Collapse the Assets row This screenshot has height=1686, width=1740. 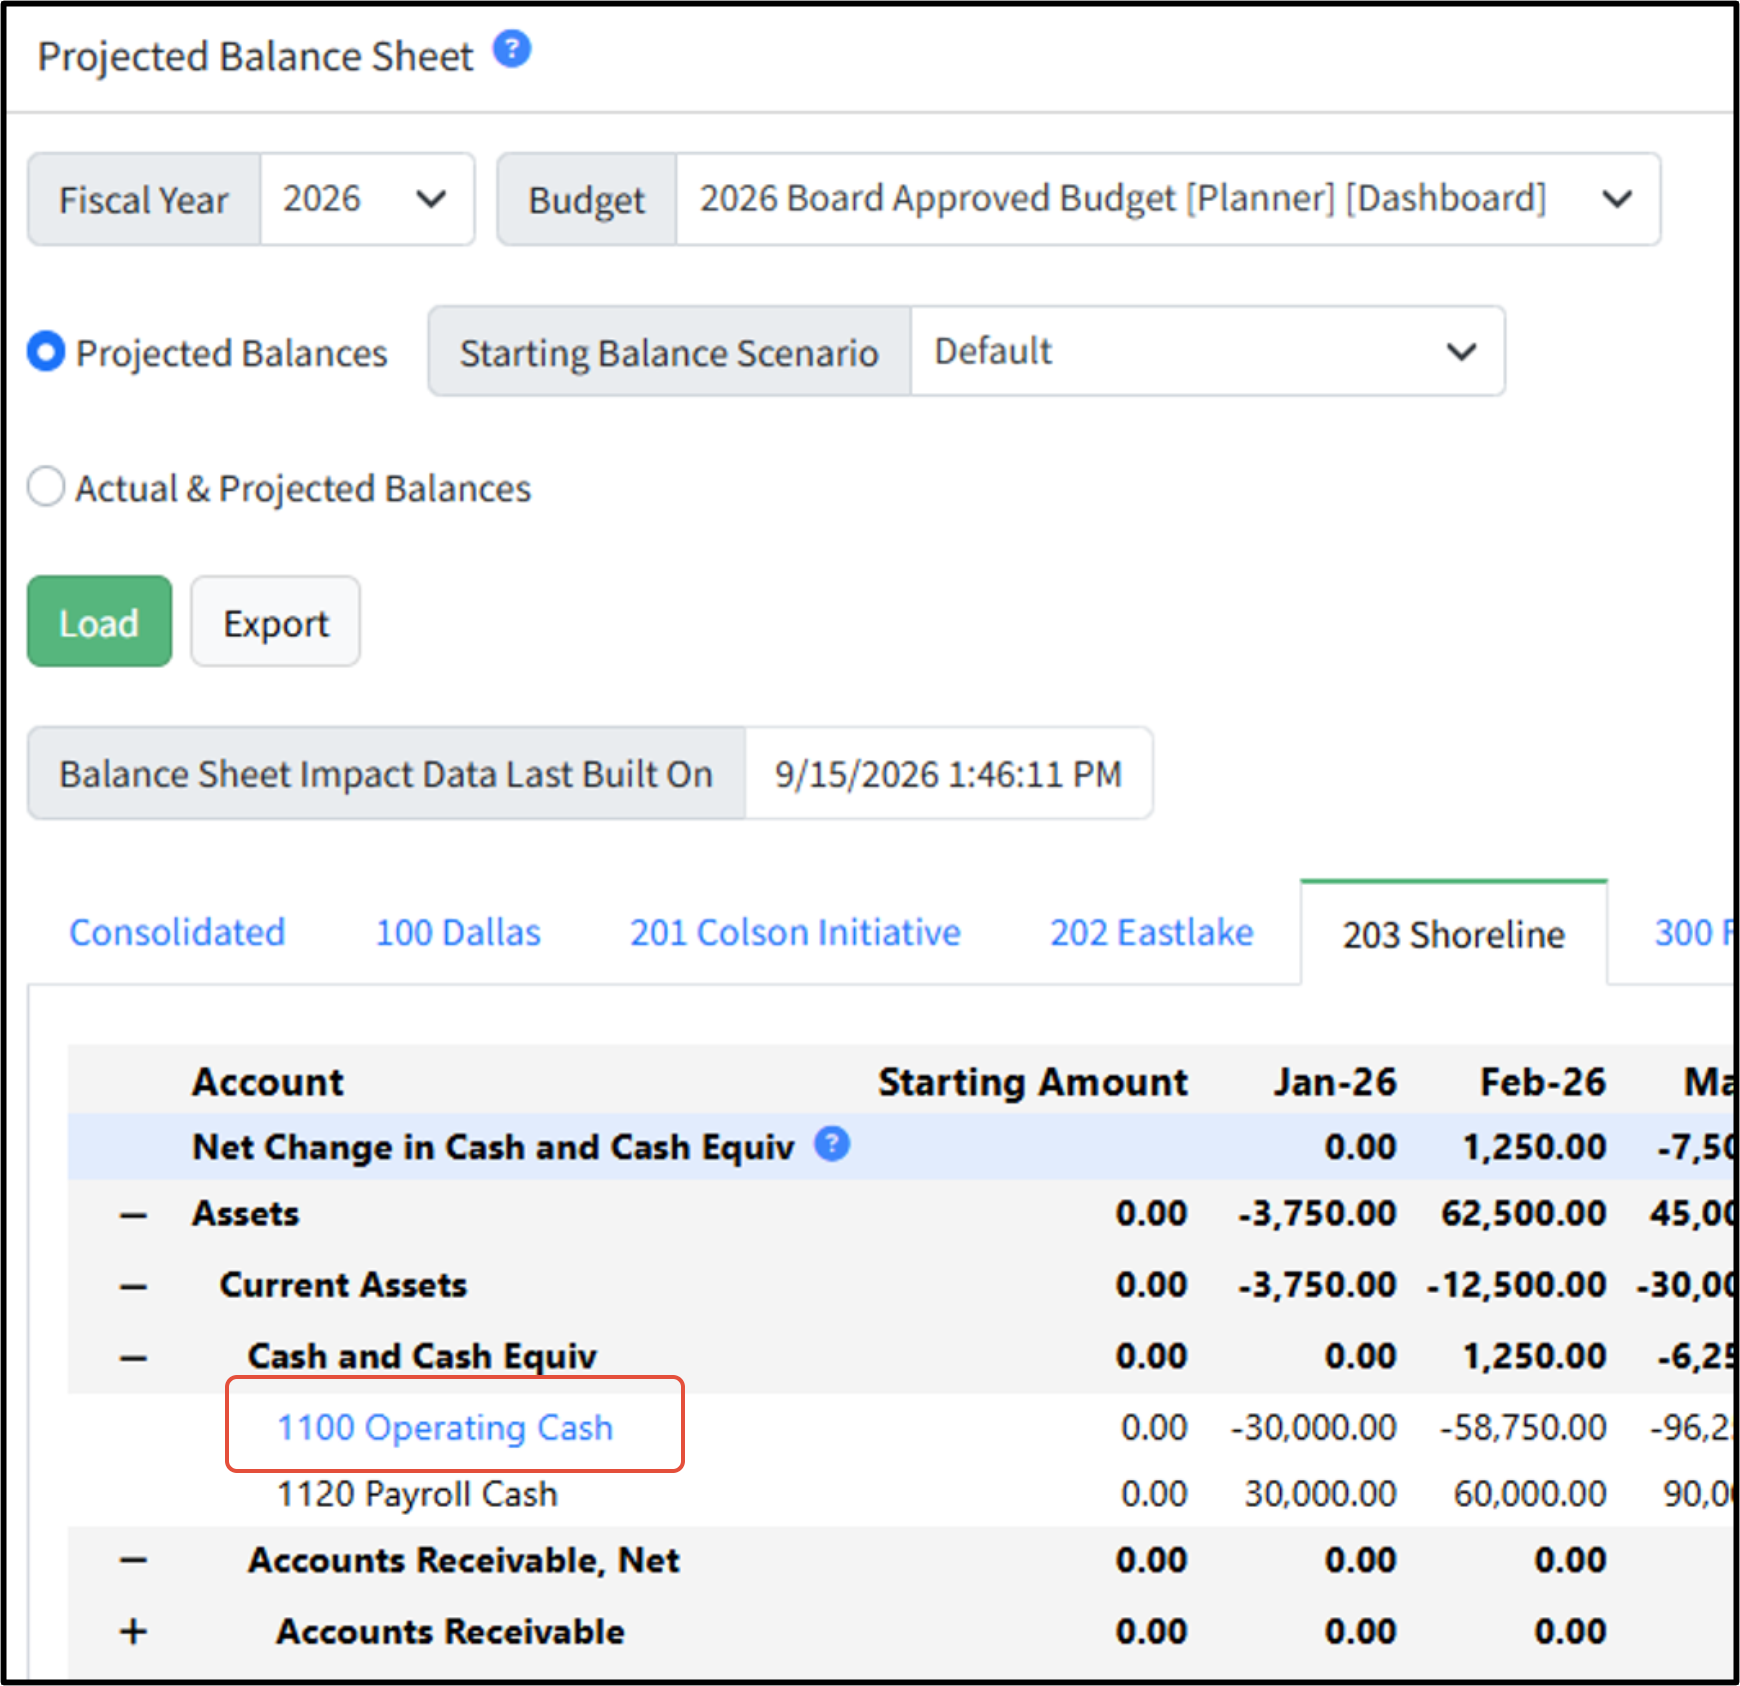click(134, 1215)
